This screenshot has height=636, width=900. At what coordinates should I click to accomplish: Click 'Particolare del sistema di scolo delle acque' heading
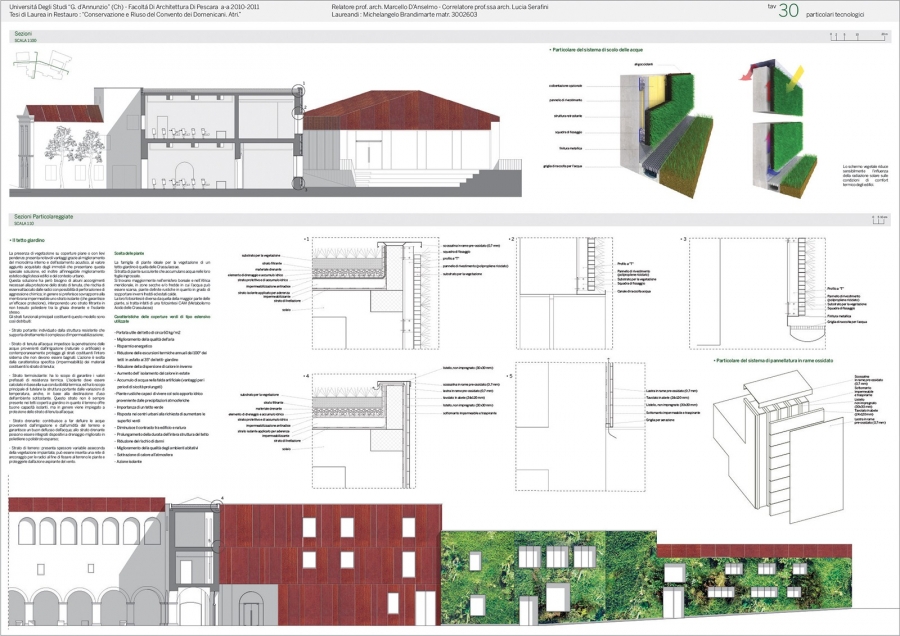click(x=598, y=48)
